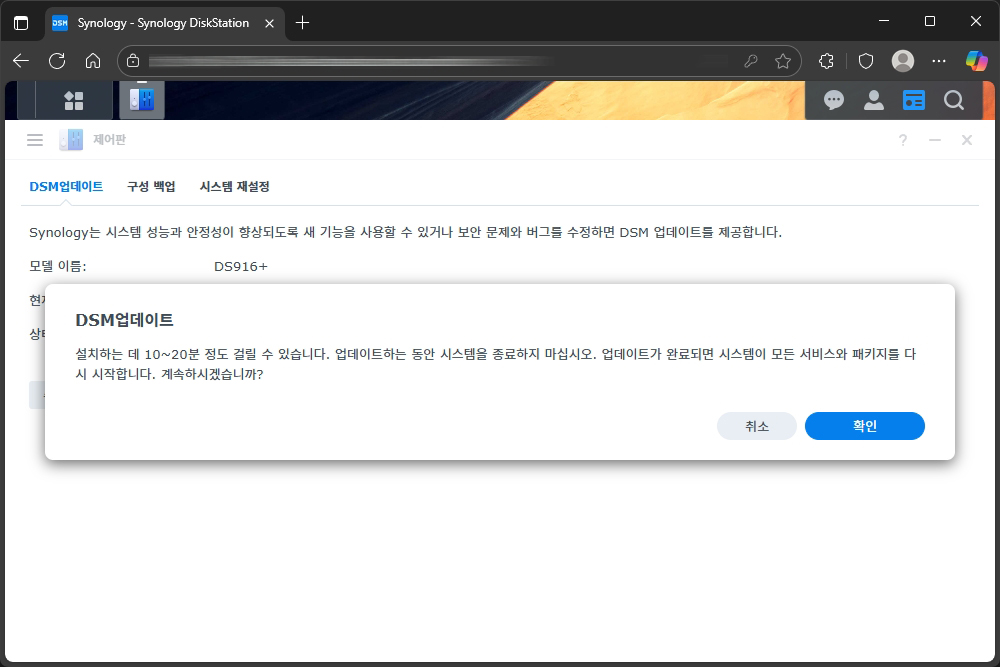This screenshot has height=667, width=1000.
Task: Open the DSM main menu grid icon
Action: click(73, 100)
